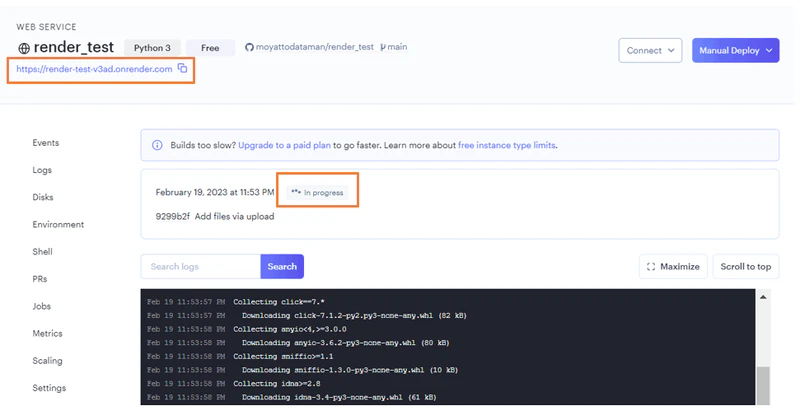800x420 pixels.
Task: Click the info icon in the upgrade banner
Action: pos(157,145)
